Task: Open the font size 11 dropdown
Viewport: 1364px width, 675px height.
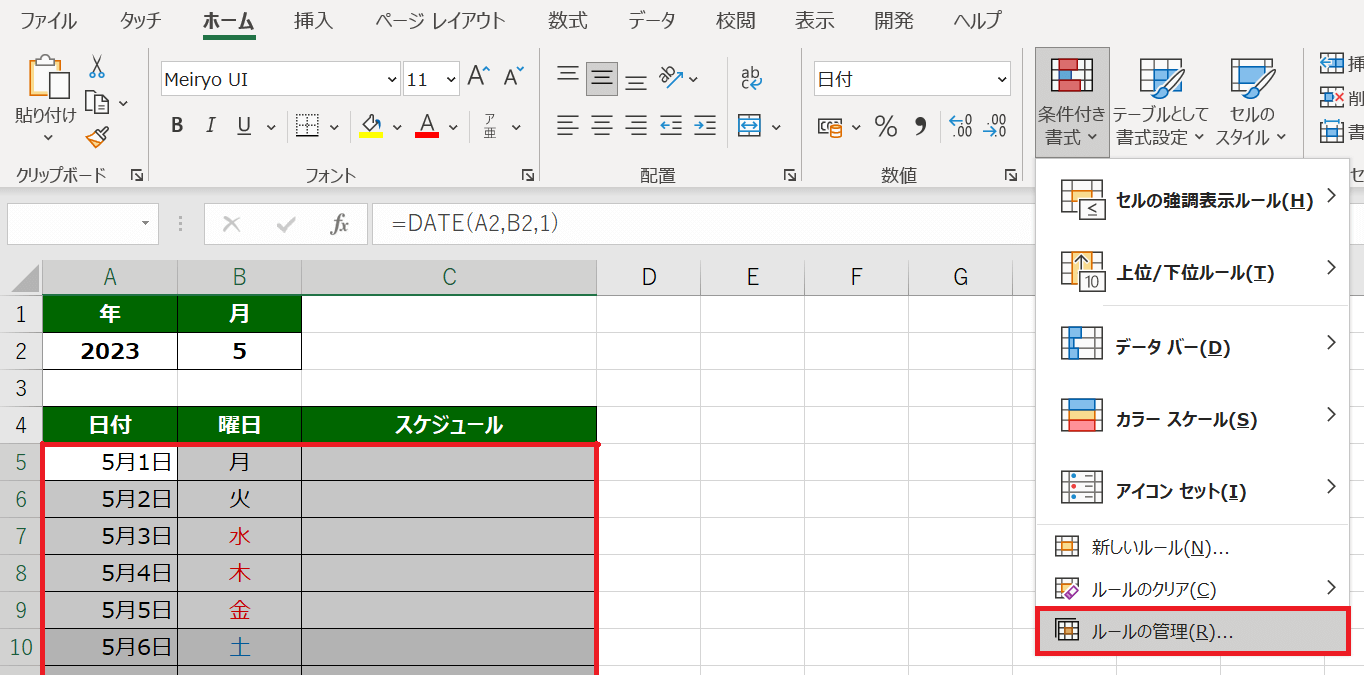Action: [450, 80]
